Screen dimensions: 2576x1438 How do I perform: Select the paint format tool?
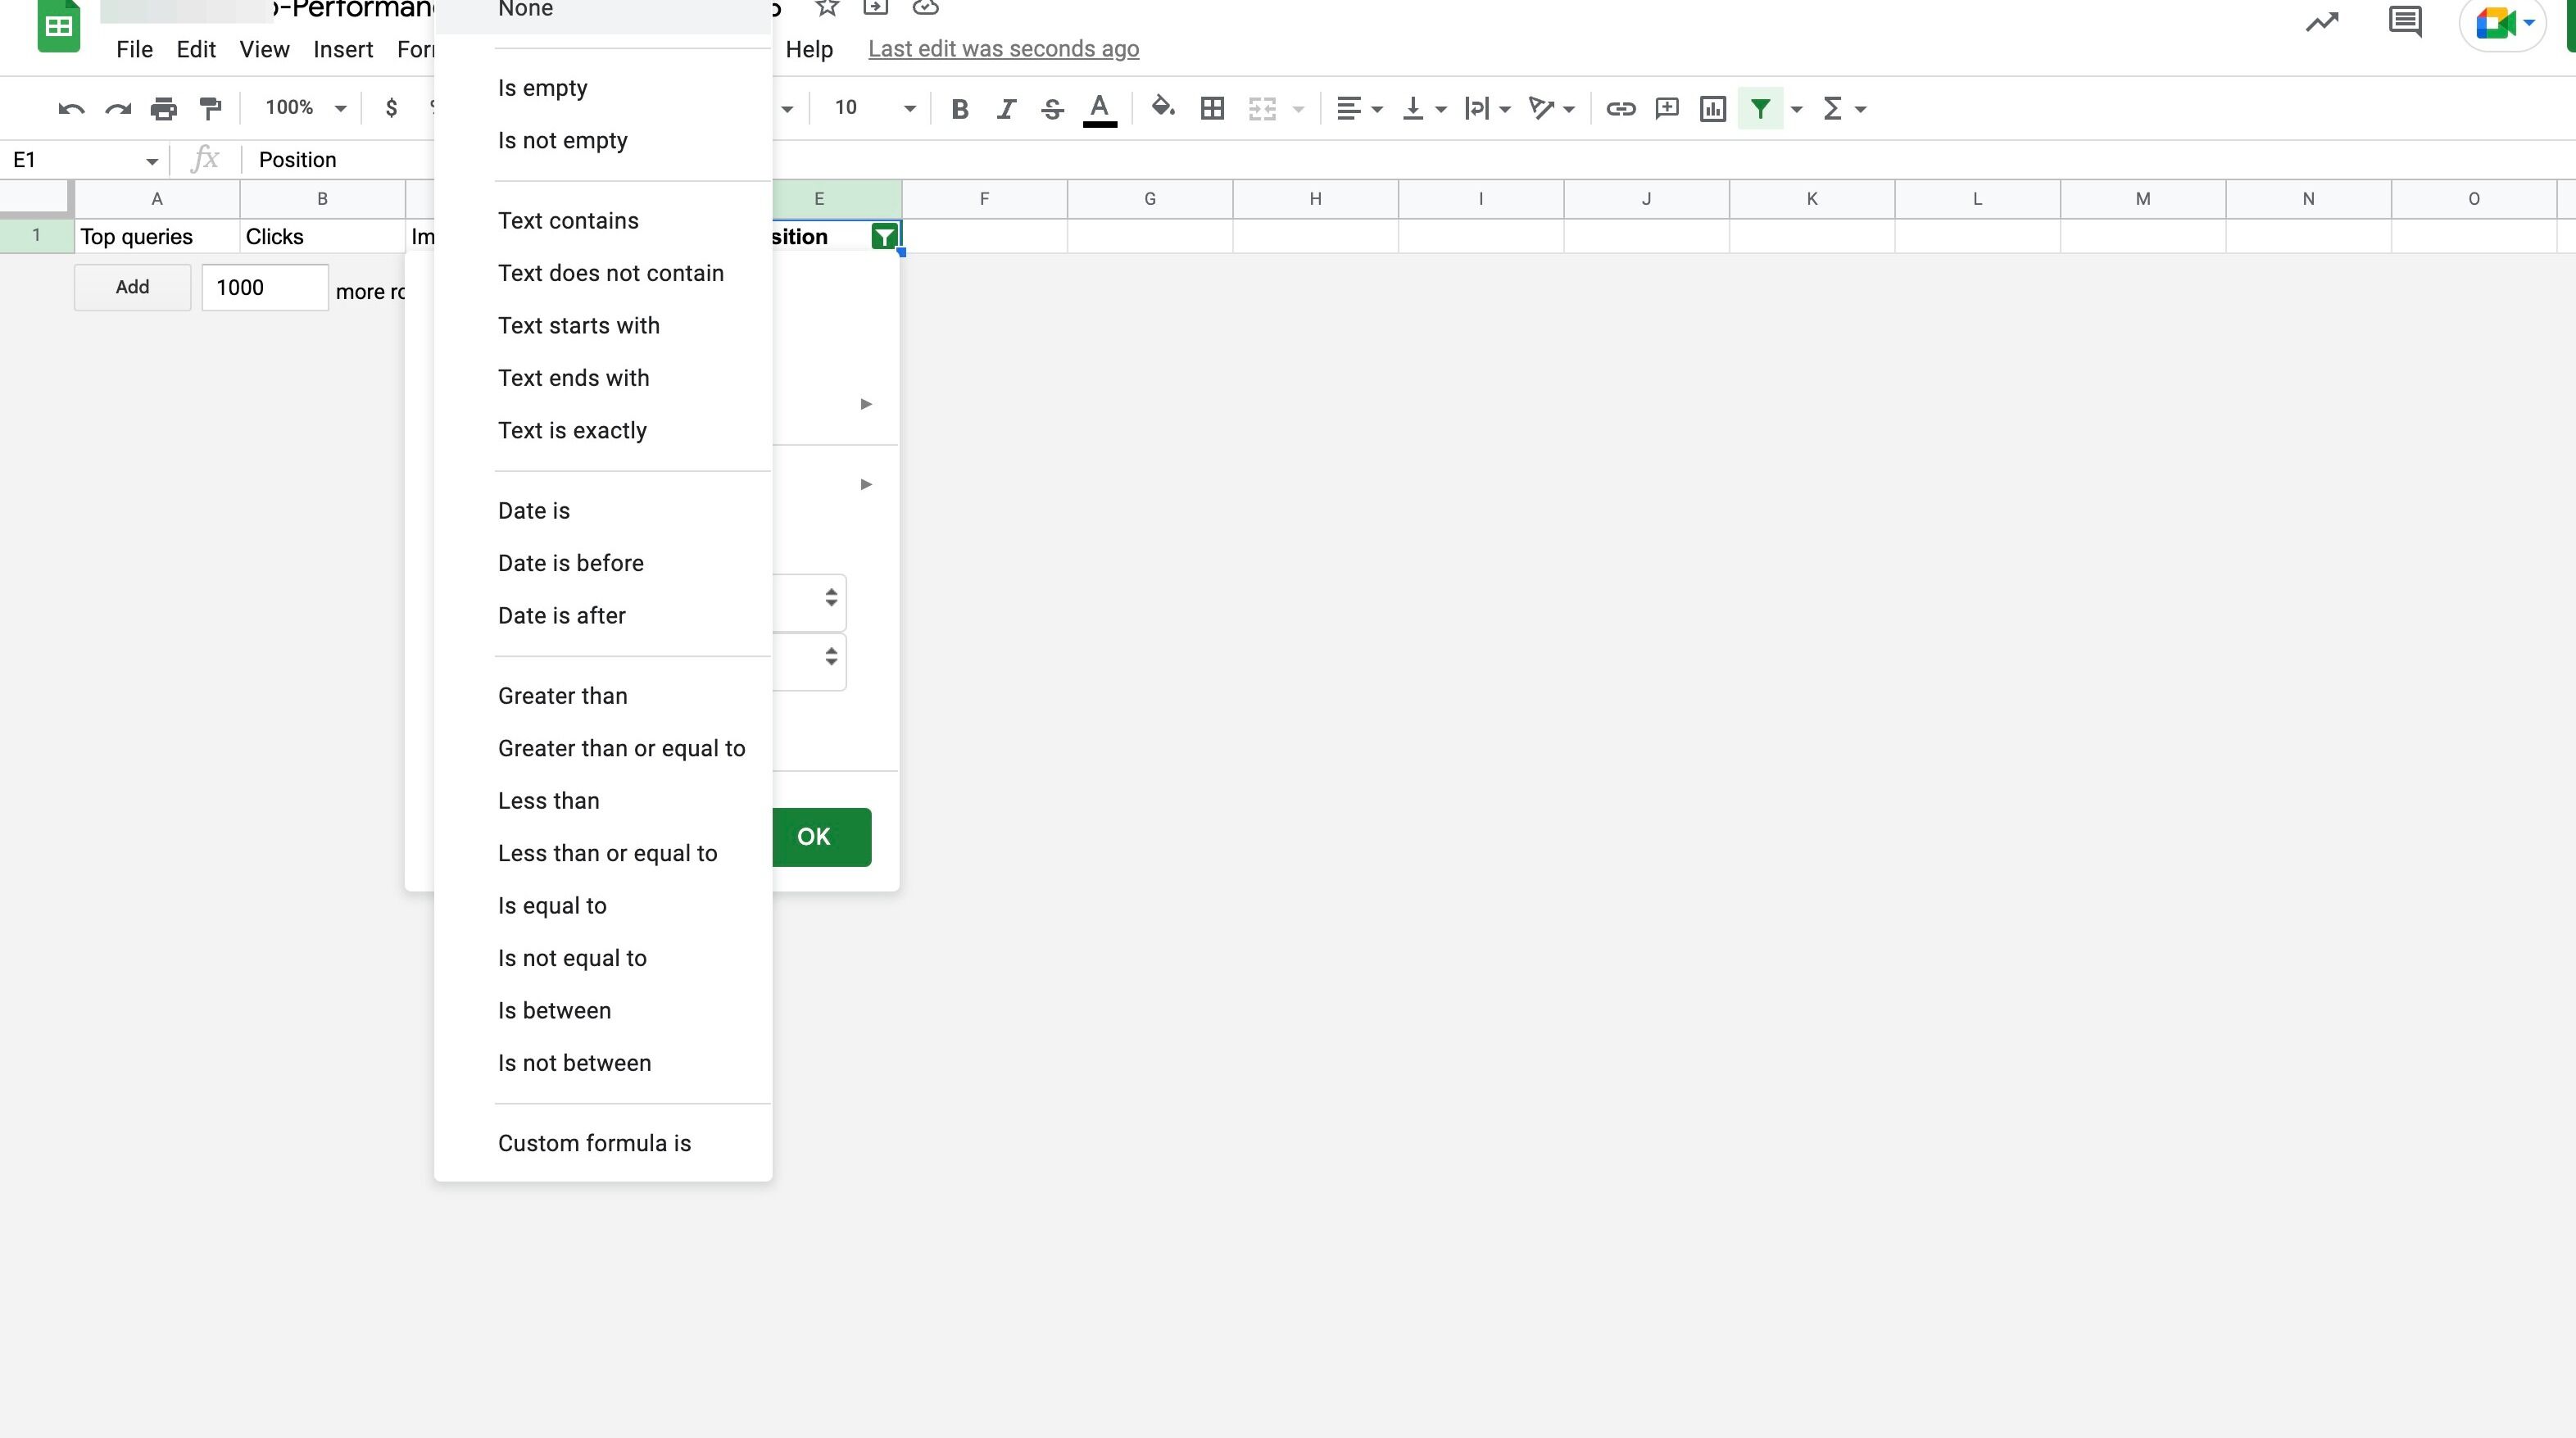click(210, 108)
